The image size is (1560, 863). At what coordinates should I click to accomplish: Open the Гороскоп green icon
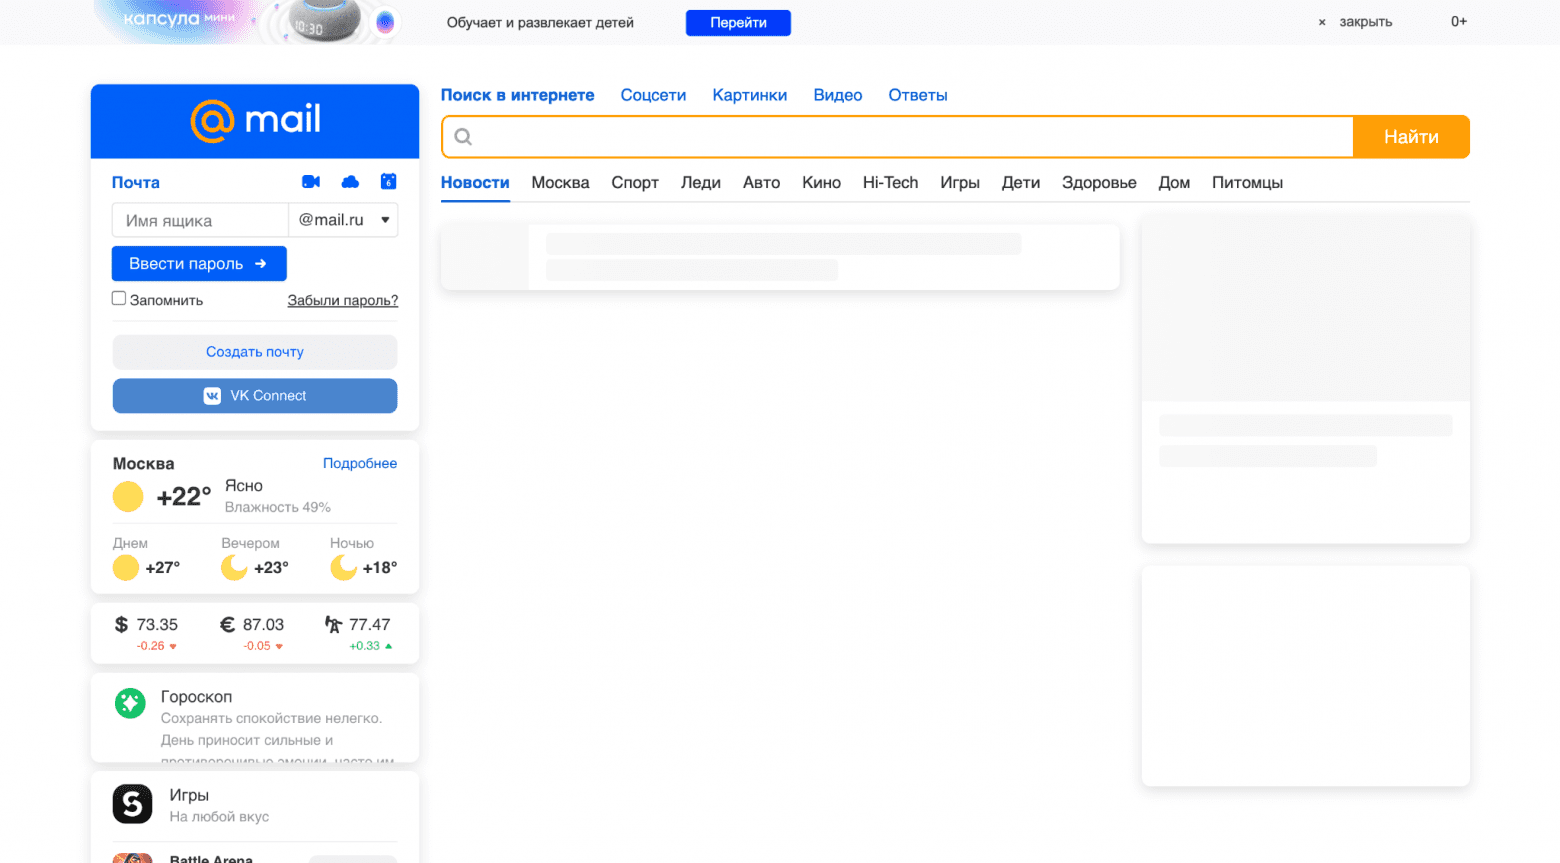(x=130, y=703)
